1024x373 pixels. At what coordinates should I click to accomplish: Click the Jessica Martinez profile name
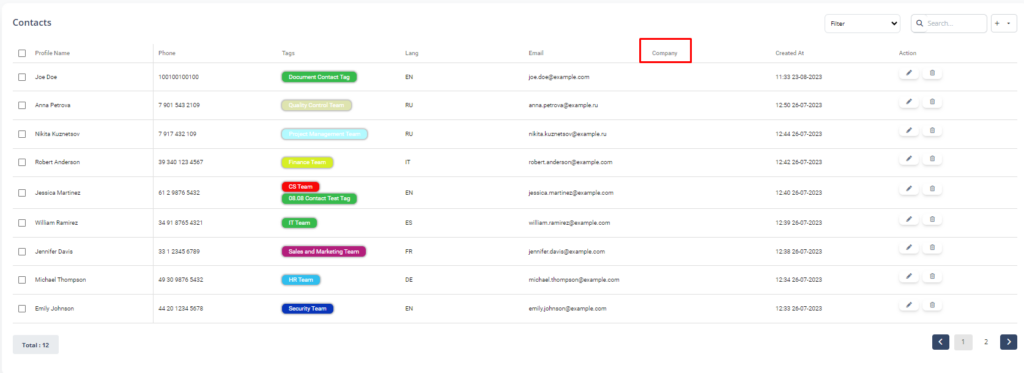[x=57, y=193]
